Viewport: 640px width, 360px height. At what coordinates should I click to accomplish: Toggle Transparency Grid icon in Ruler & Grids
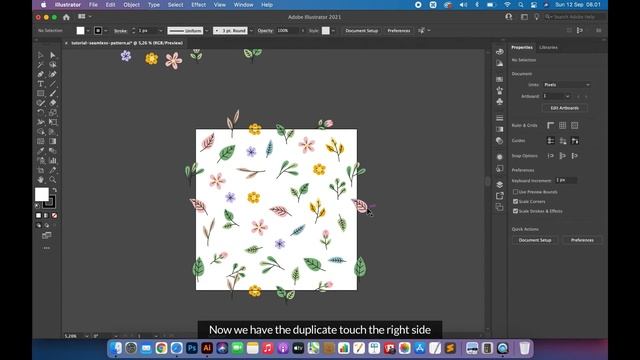click(575, 125)
